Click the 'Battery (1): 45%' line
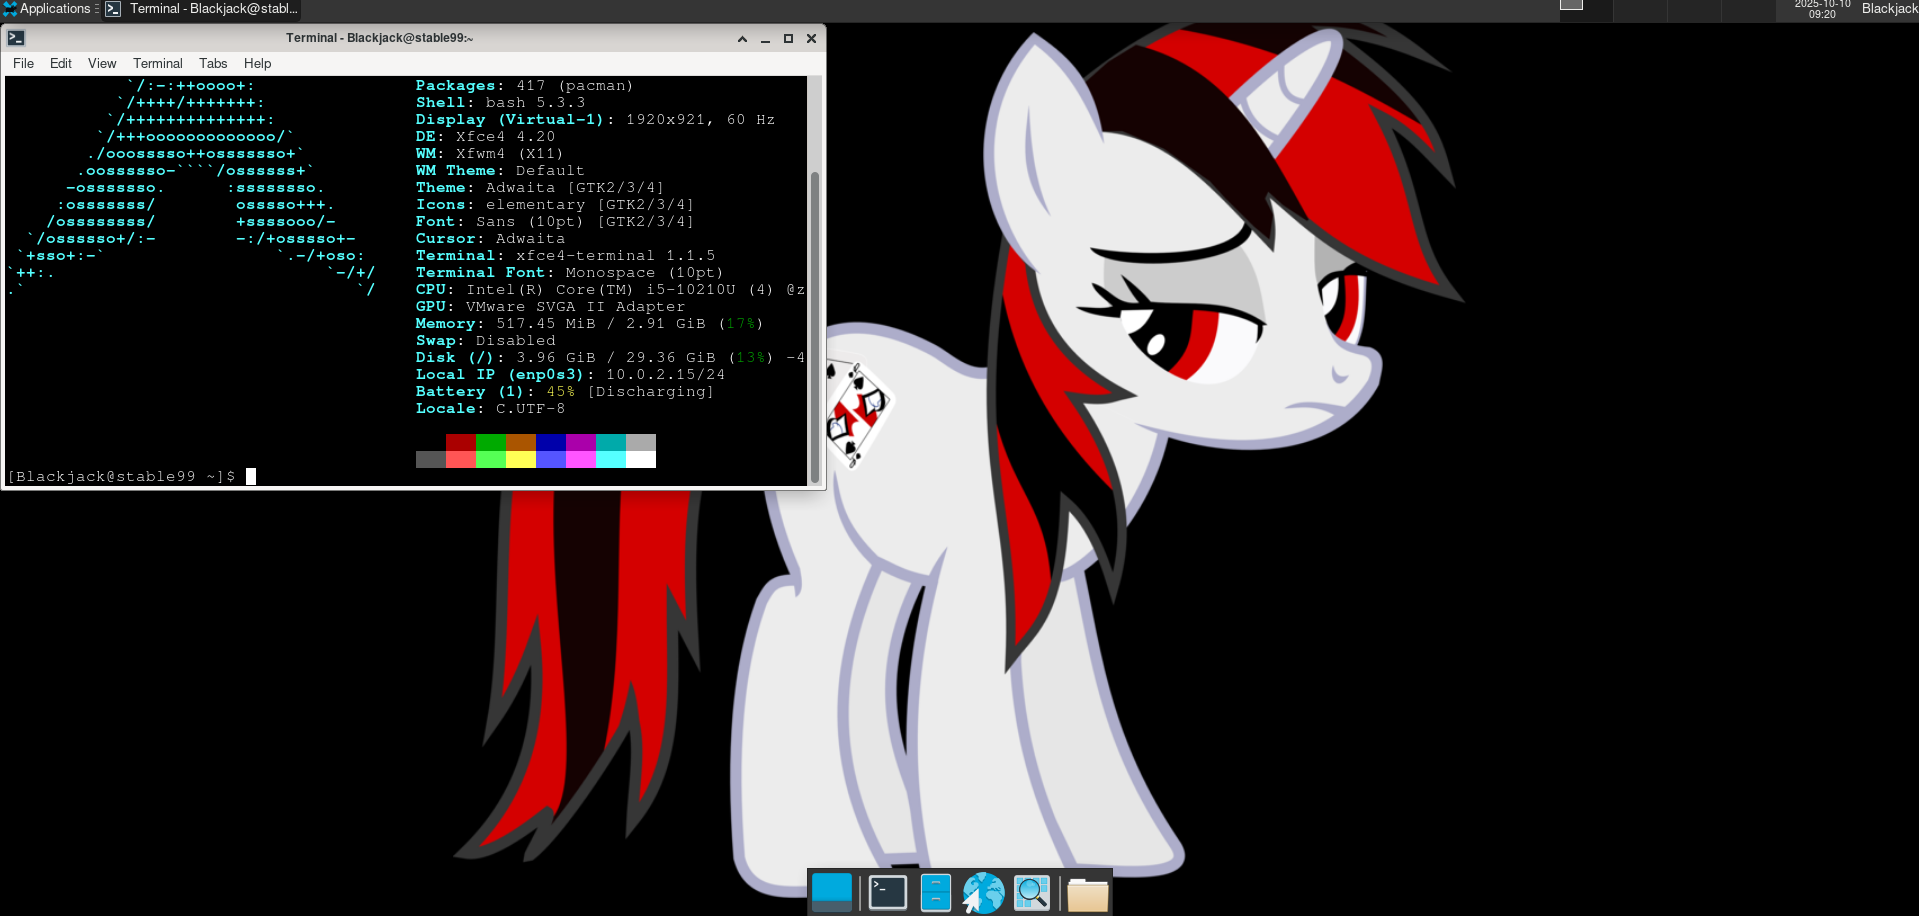The image size is (1919, 916). click(565, 391)
